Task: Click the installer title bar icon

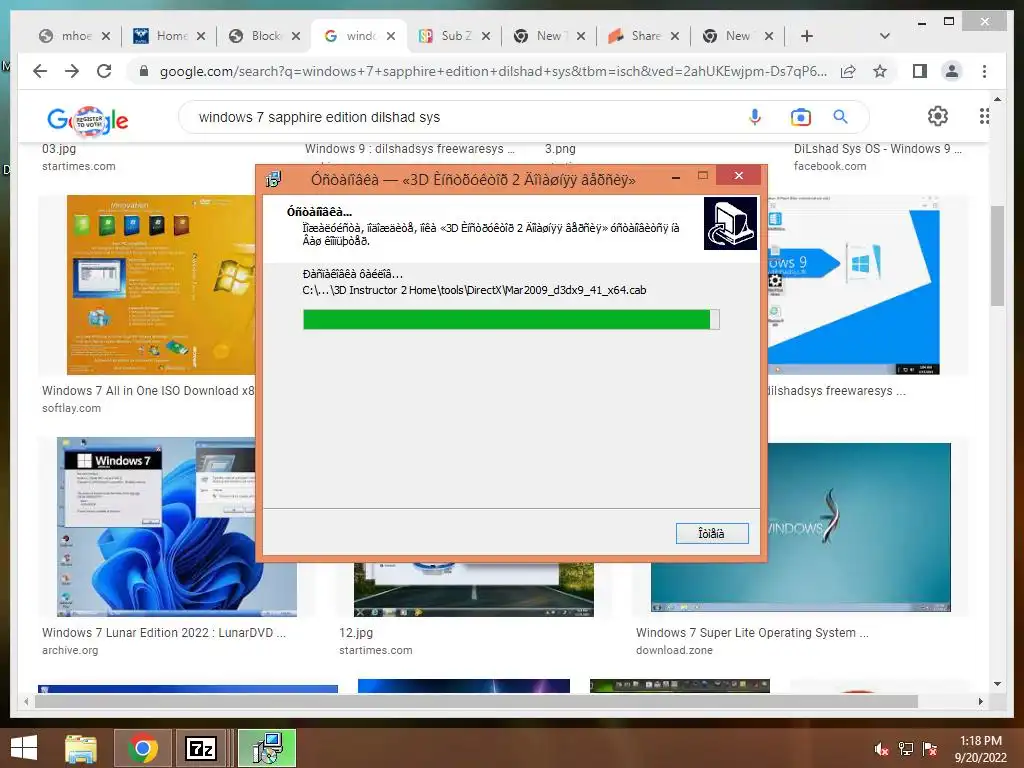Action: tap(274, 179)
